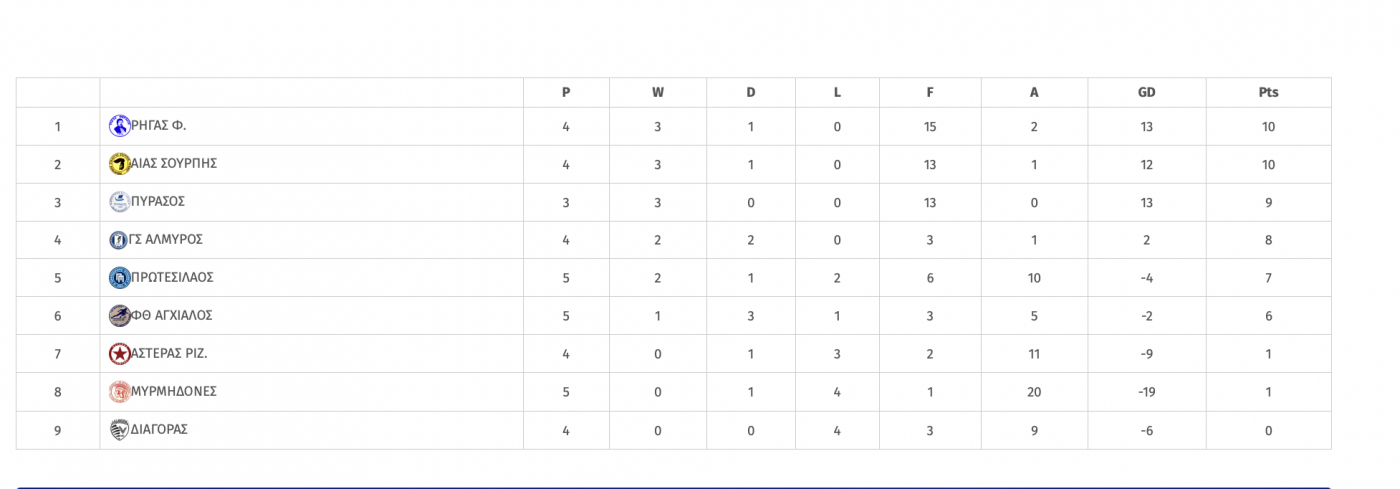Image resolution: width=1400 pixels, height=489 pixels.
Task: Click the ΠΡΩΤΕΣΙΛΑΟΣ blue team badge
Action: click(x=120, y=278)
